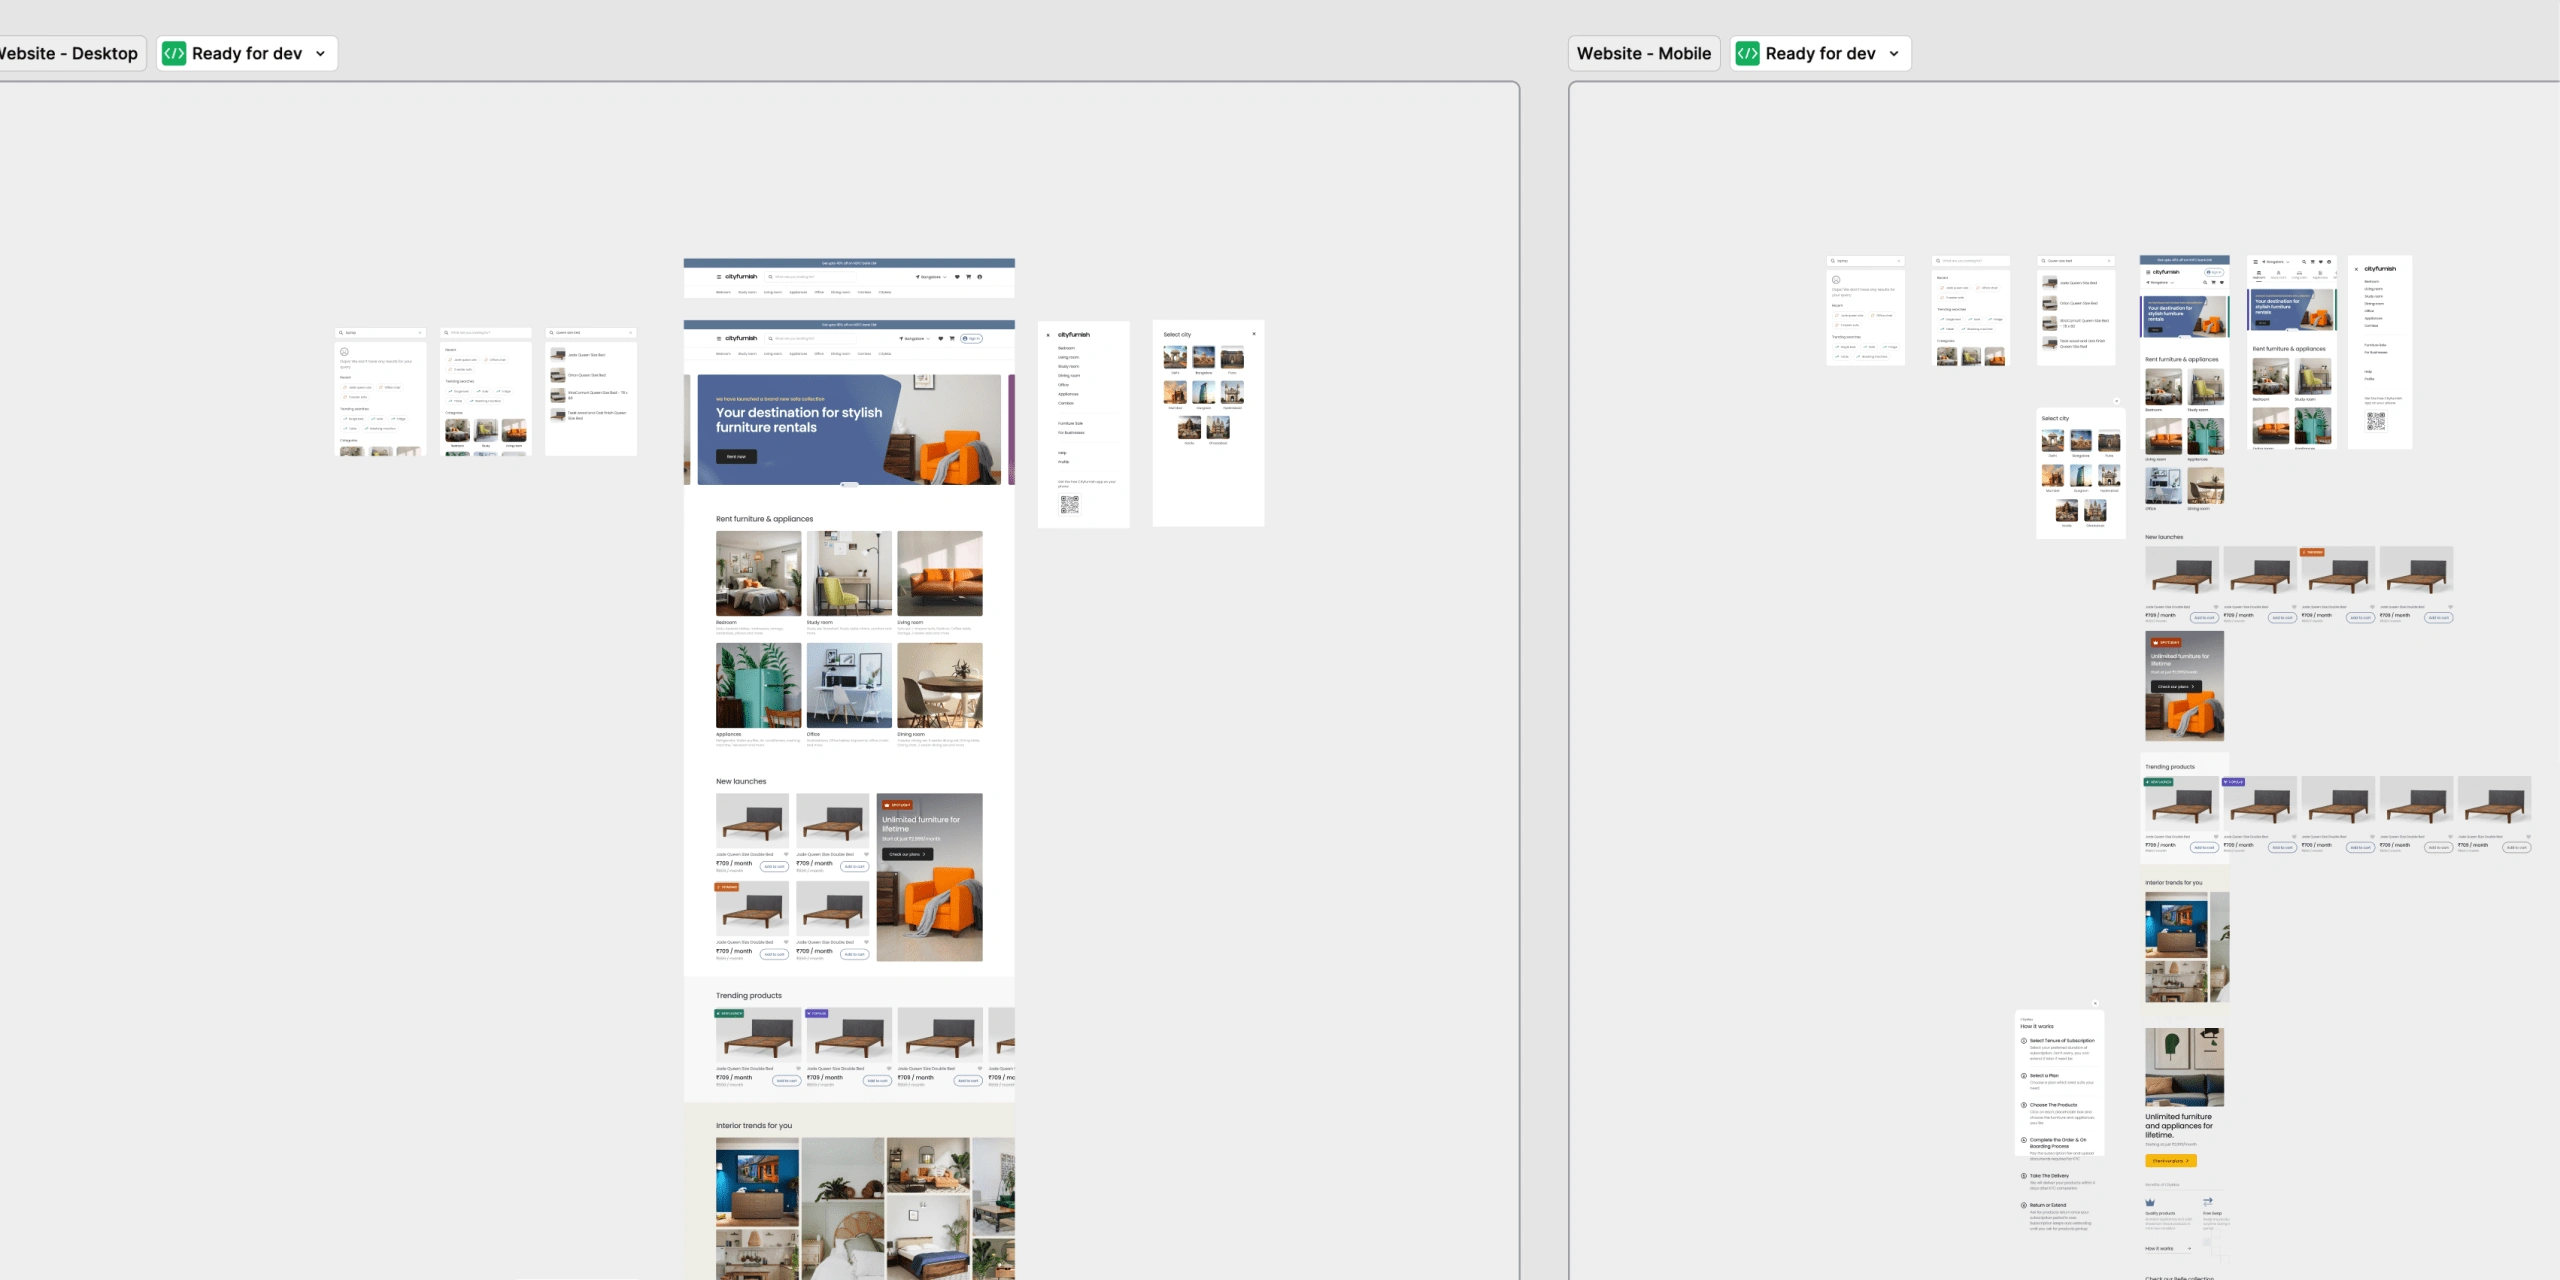Close the desktop Select city panel
This screenshot has width=2560, height=1280.
click(x=1254, y=334)
